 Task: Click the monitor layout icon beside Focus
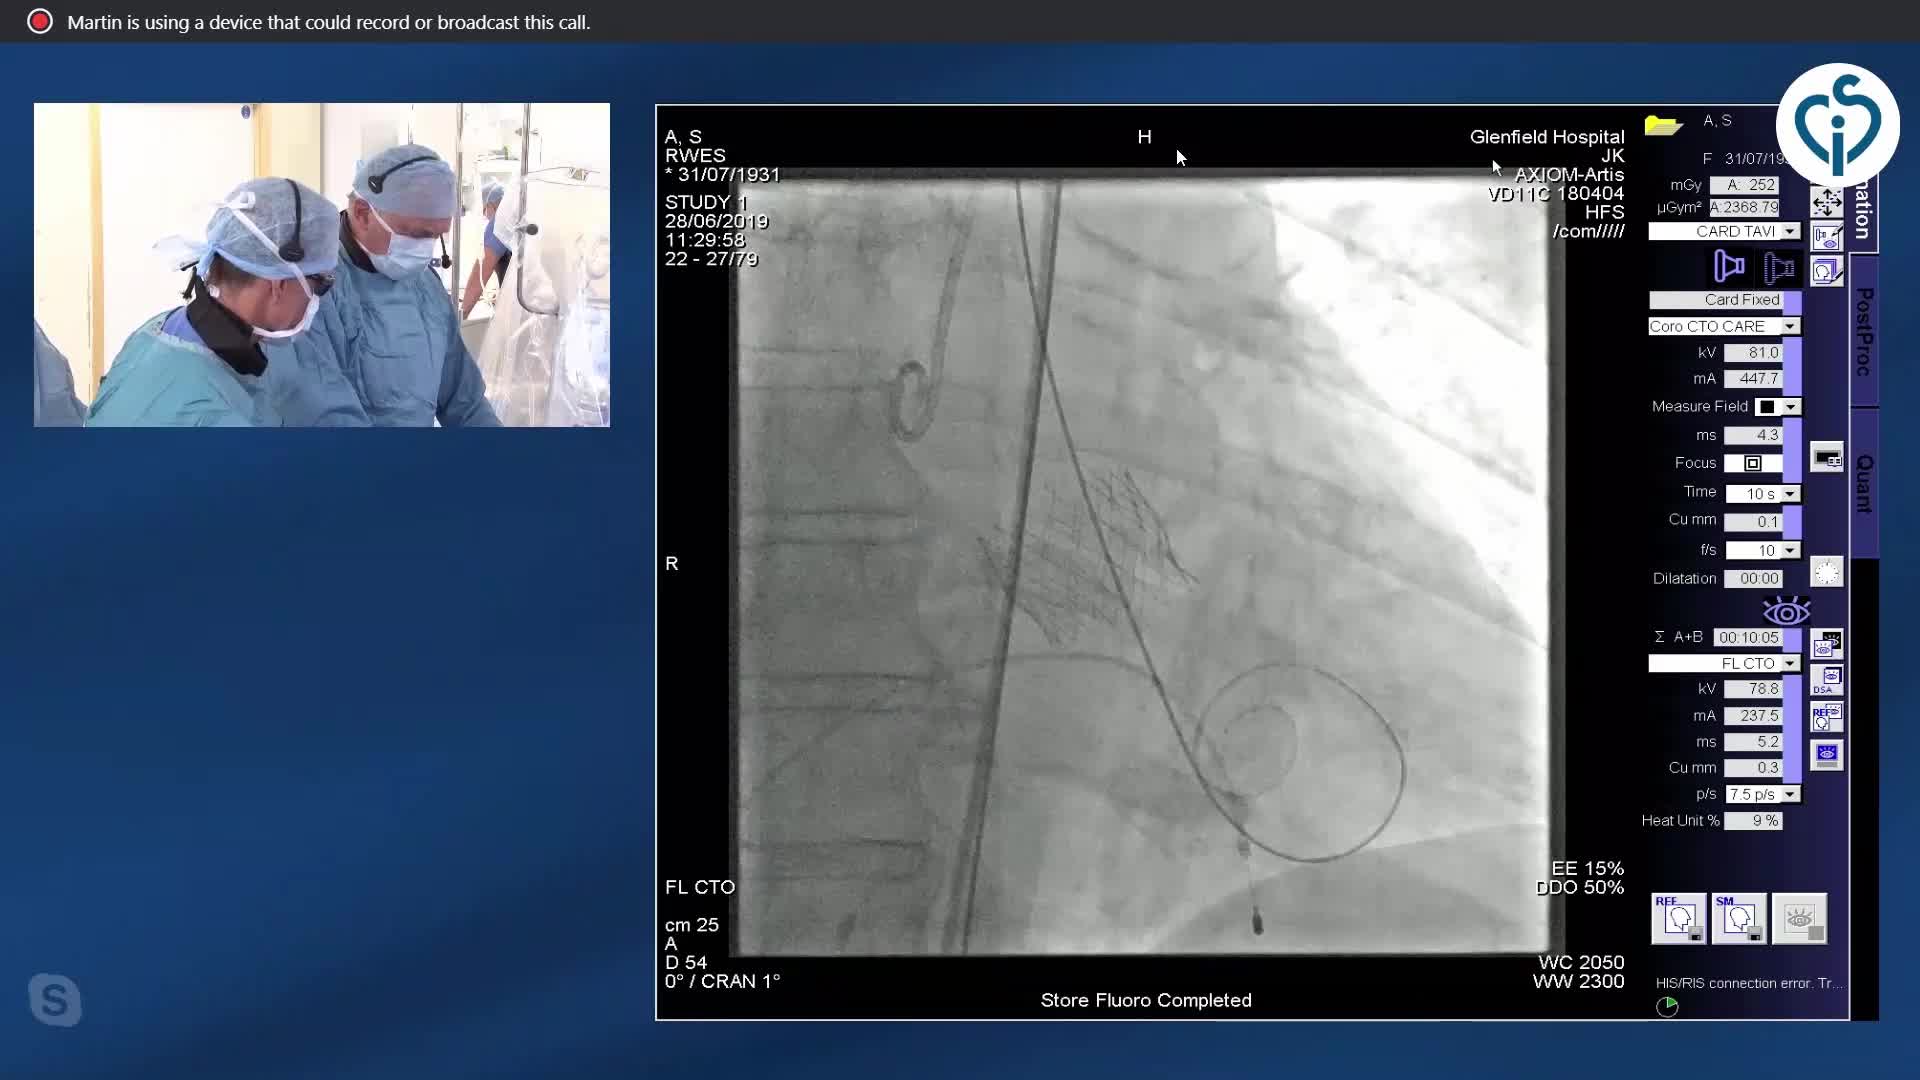(x=1826, y=459)
